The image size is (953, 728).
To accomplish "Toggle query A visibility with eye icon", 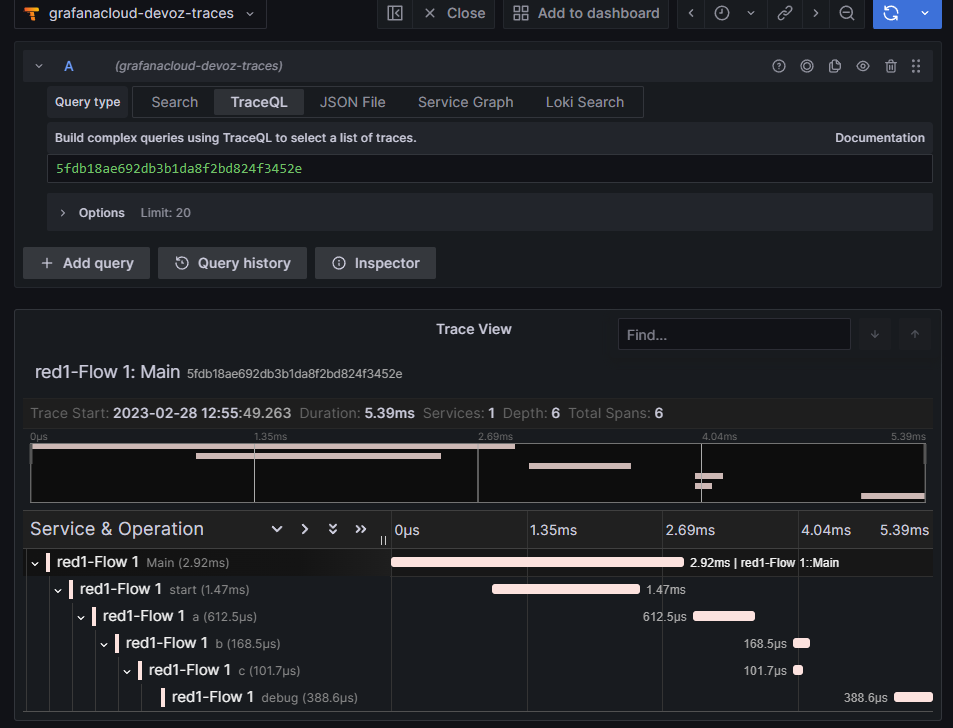I will (x=863, y=66).
